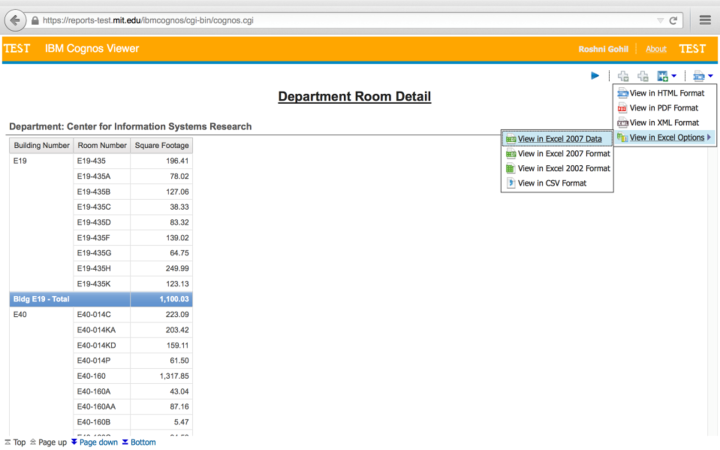Select View in CSV Format
720x450 pixels.
[551, 184]
